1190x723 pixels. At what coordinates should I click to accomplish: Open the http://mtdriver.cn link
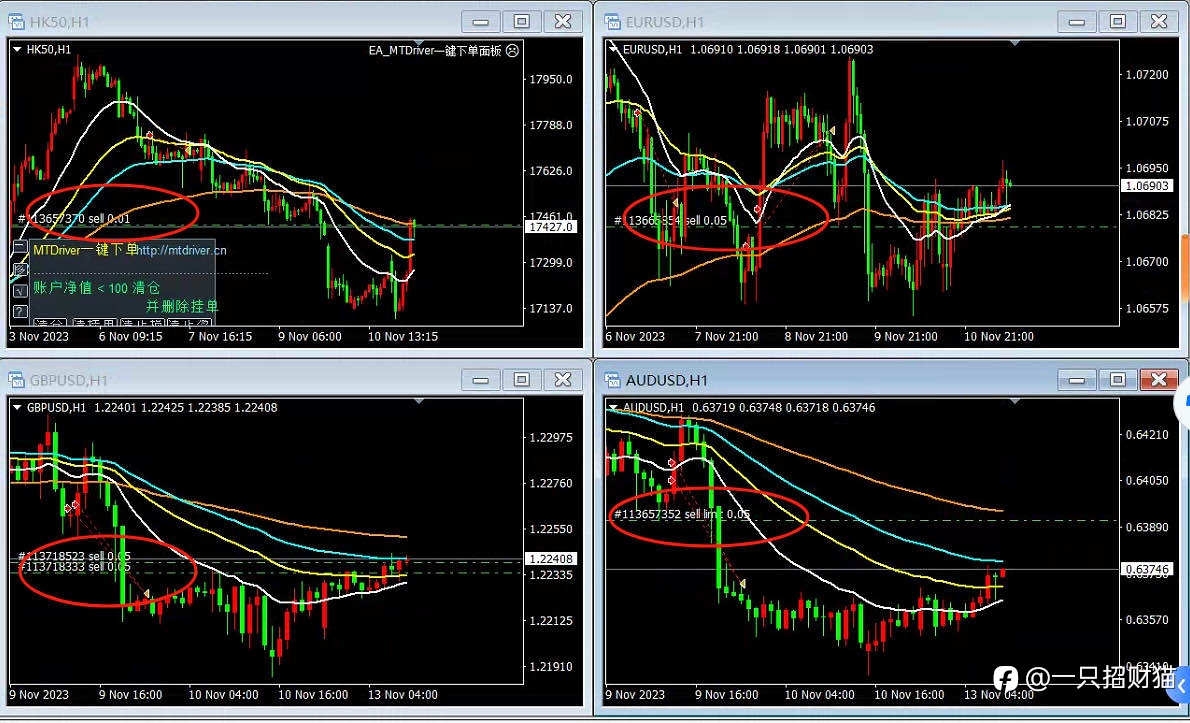(181, 250)
